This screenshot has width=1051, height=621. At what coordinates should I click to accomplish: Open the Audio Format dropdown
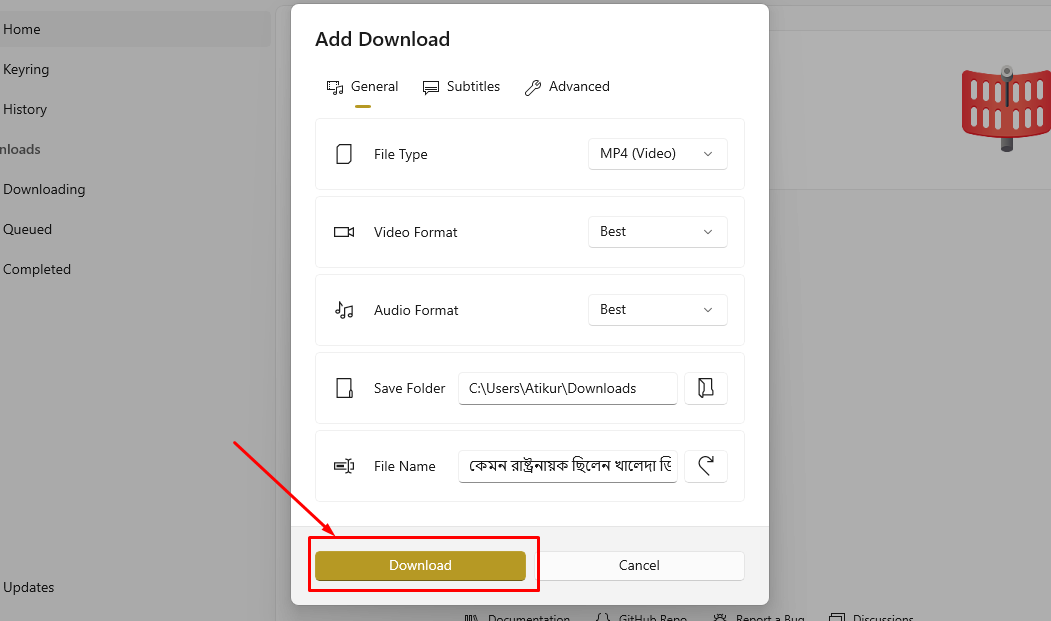point(657,310)
